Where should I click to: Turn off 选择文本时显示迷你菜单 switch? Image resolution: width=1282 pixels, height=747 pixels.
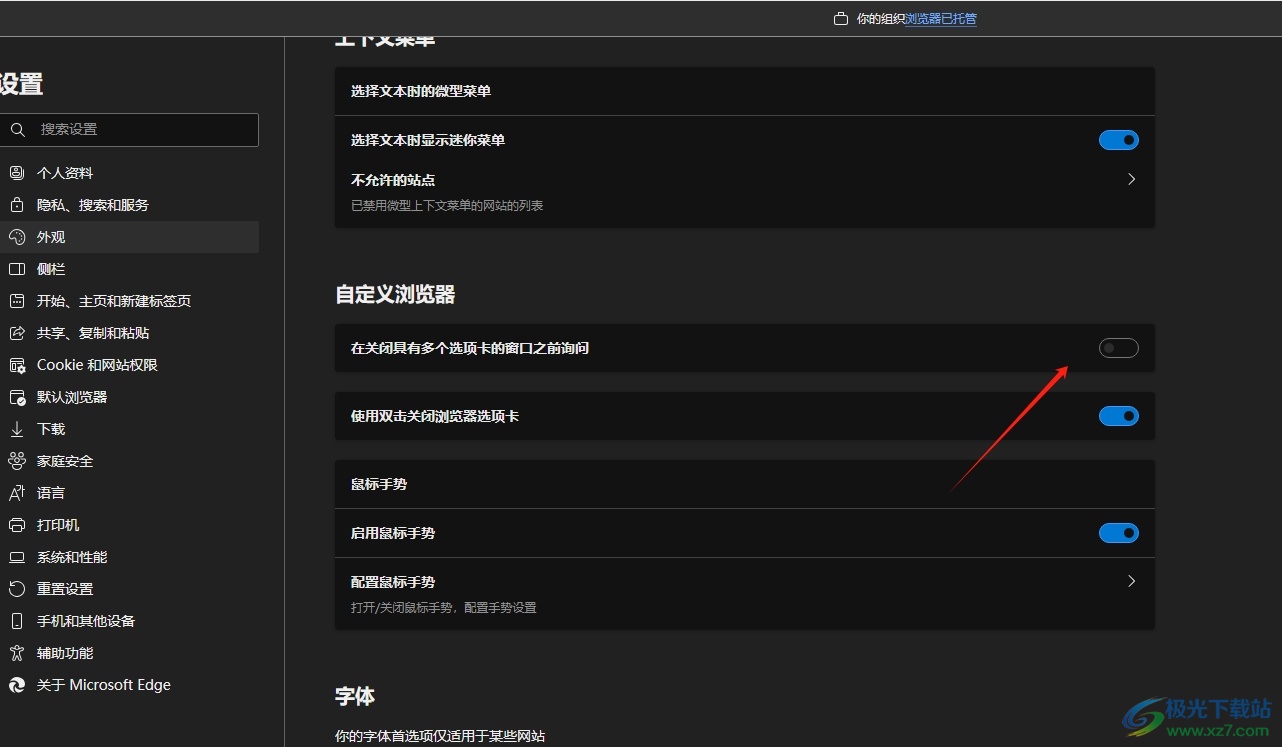click(x=1119, y=140)
